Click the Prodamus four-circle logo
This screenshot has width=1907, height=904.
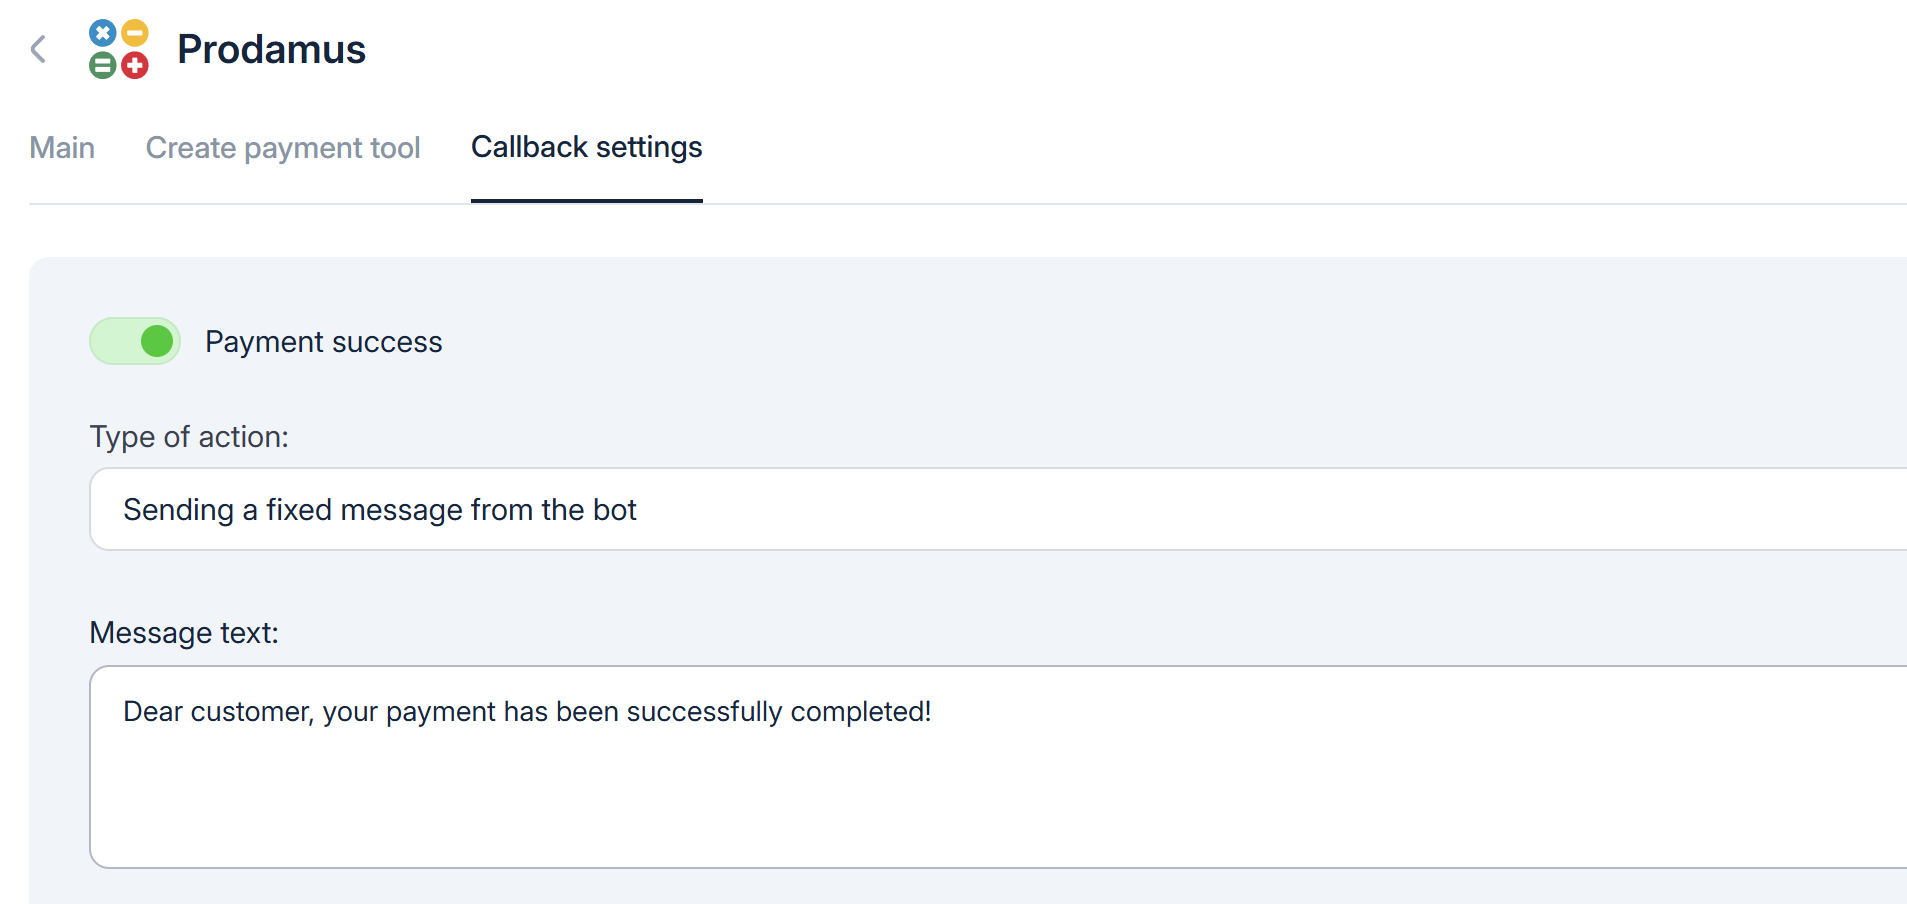[119, 49]
